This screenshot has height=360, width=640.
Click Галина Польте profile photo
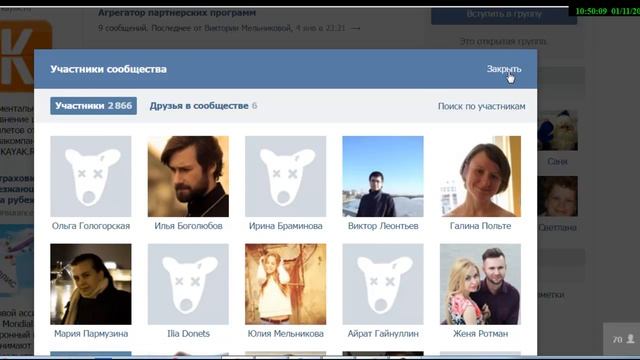click(480, 176)
